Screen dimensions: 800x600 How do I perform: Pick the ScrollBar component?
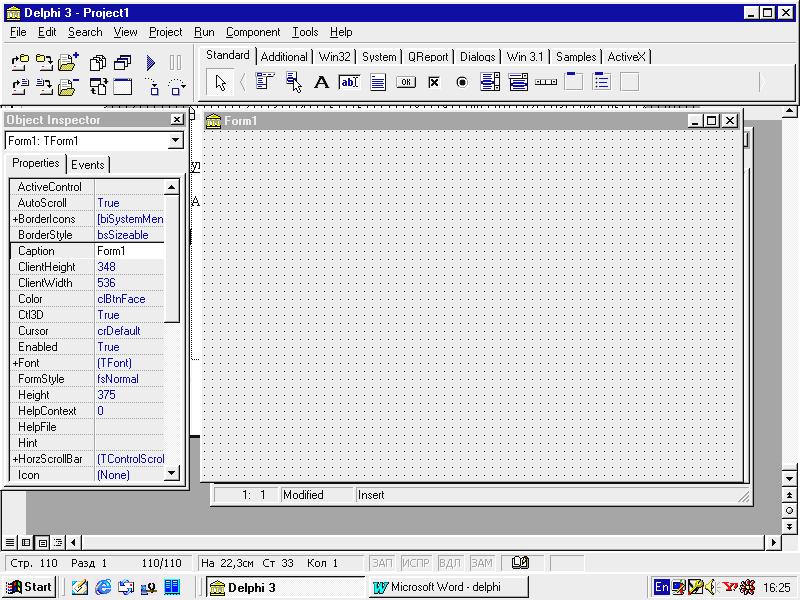point(545,82)
